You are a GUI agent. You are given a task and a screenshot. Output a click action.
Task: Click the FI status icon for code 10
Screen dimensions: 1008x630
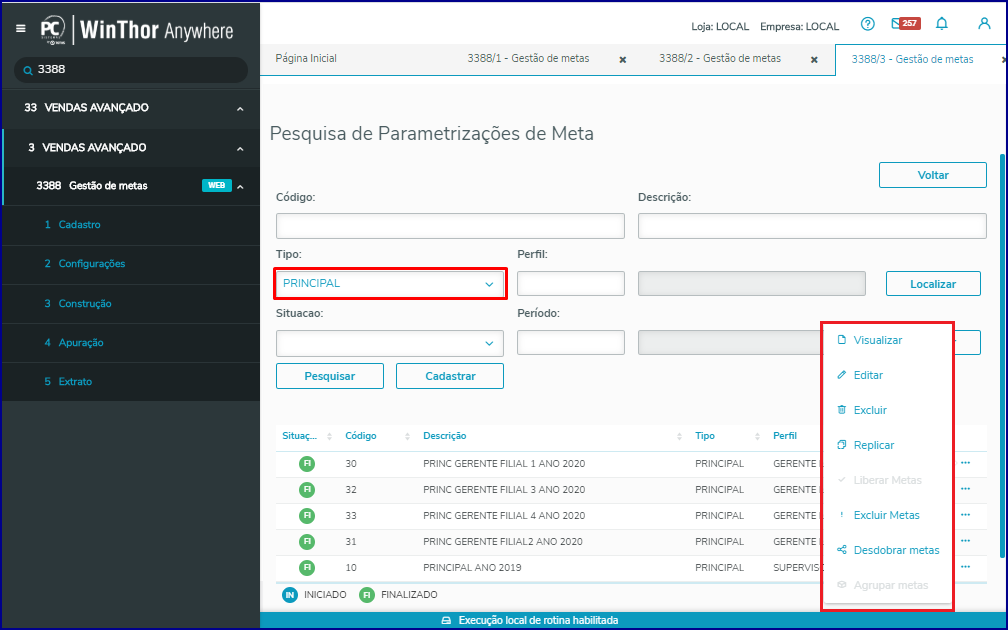[307, 568]
